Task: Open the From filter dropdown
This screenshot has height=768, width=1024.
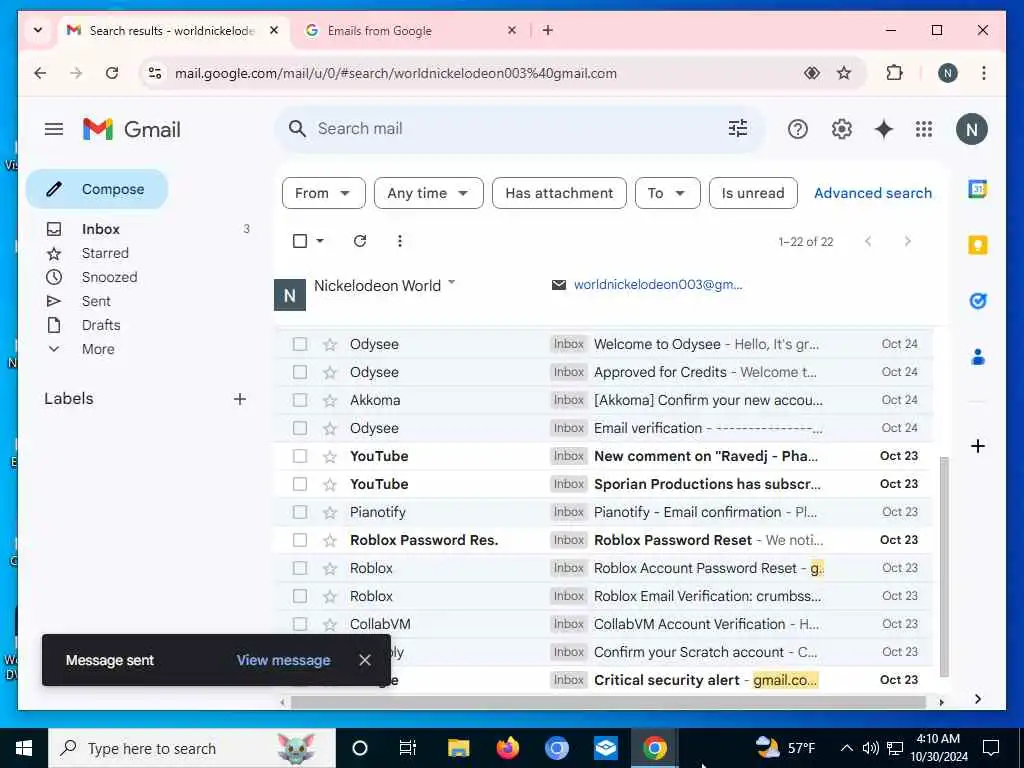Action: coord(323,193)
